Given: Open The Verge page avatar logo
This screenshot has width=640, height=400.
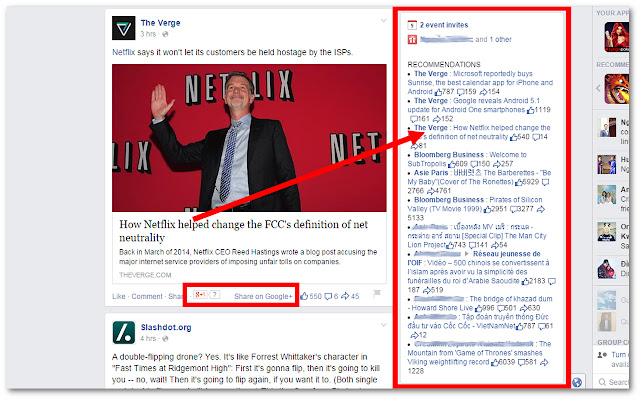Looking at the screenshot, I should click(124, 28).
